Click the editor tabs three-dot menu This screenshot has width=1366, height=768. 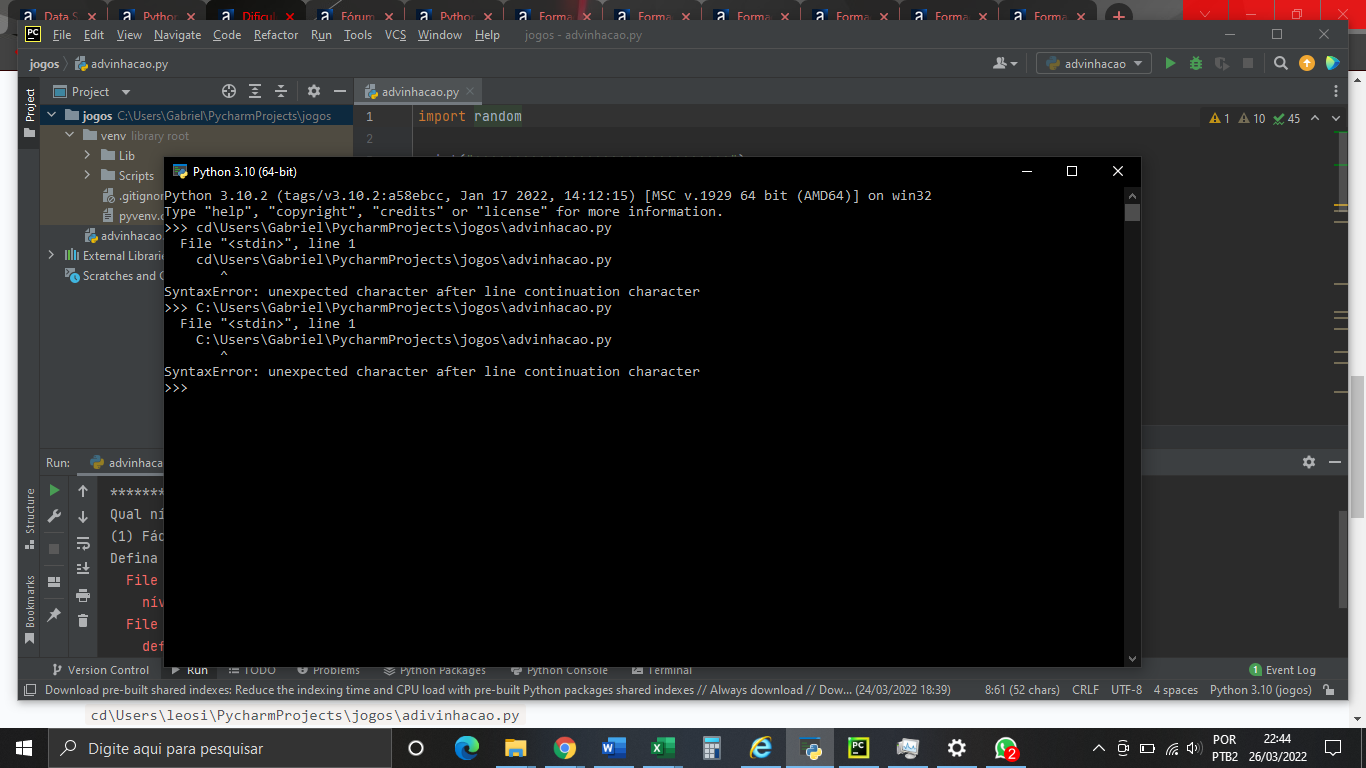point(1337,91)
